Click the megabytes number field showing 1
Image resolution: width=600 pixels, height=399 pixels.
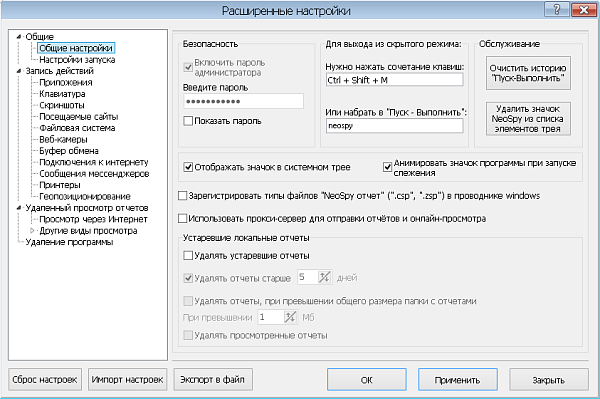tap(271, 317)
